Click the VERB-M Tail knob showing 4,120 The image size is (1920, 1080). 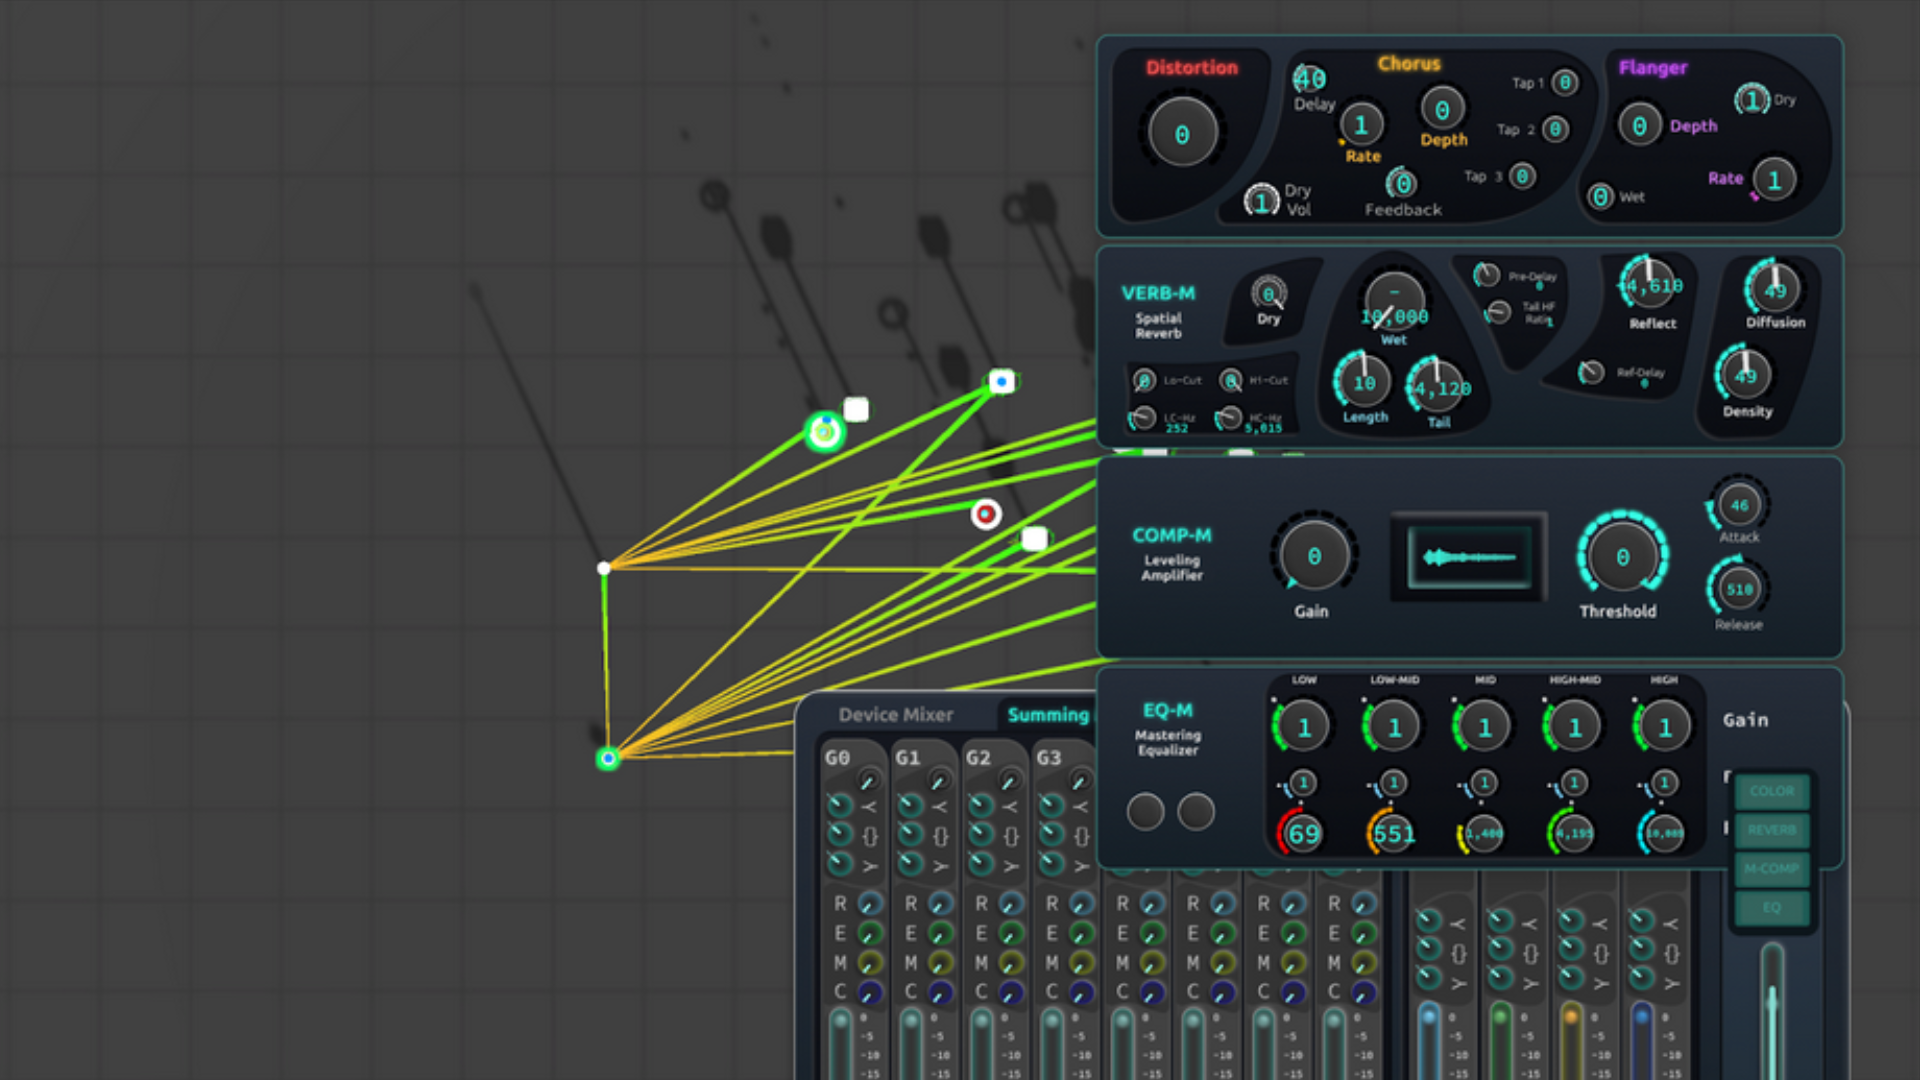(1437, 387)
